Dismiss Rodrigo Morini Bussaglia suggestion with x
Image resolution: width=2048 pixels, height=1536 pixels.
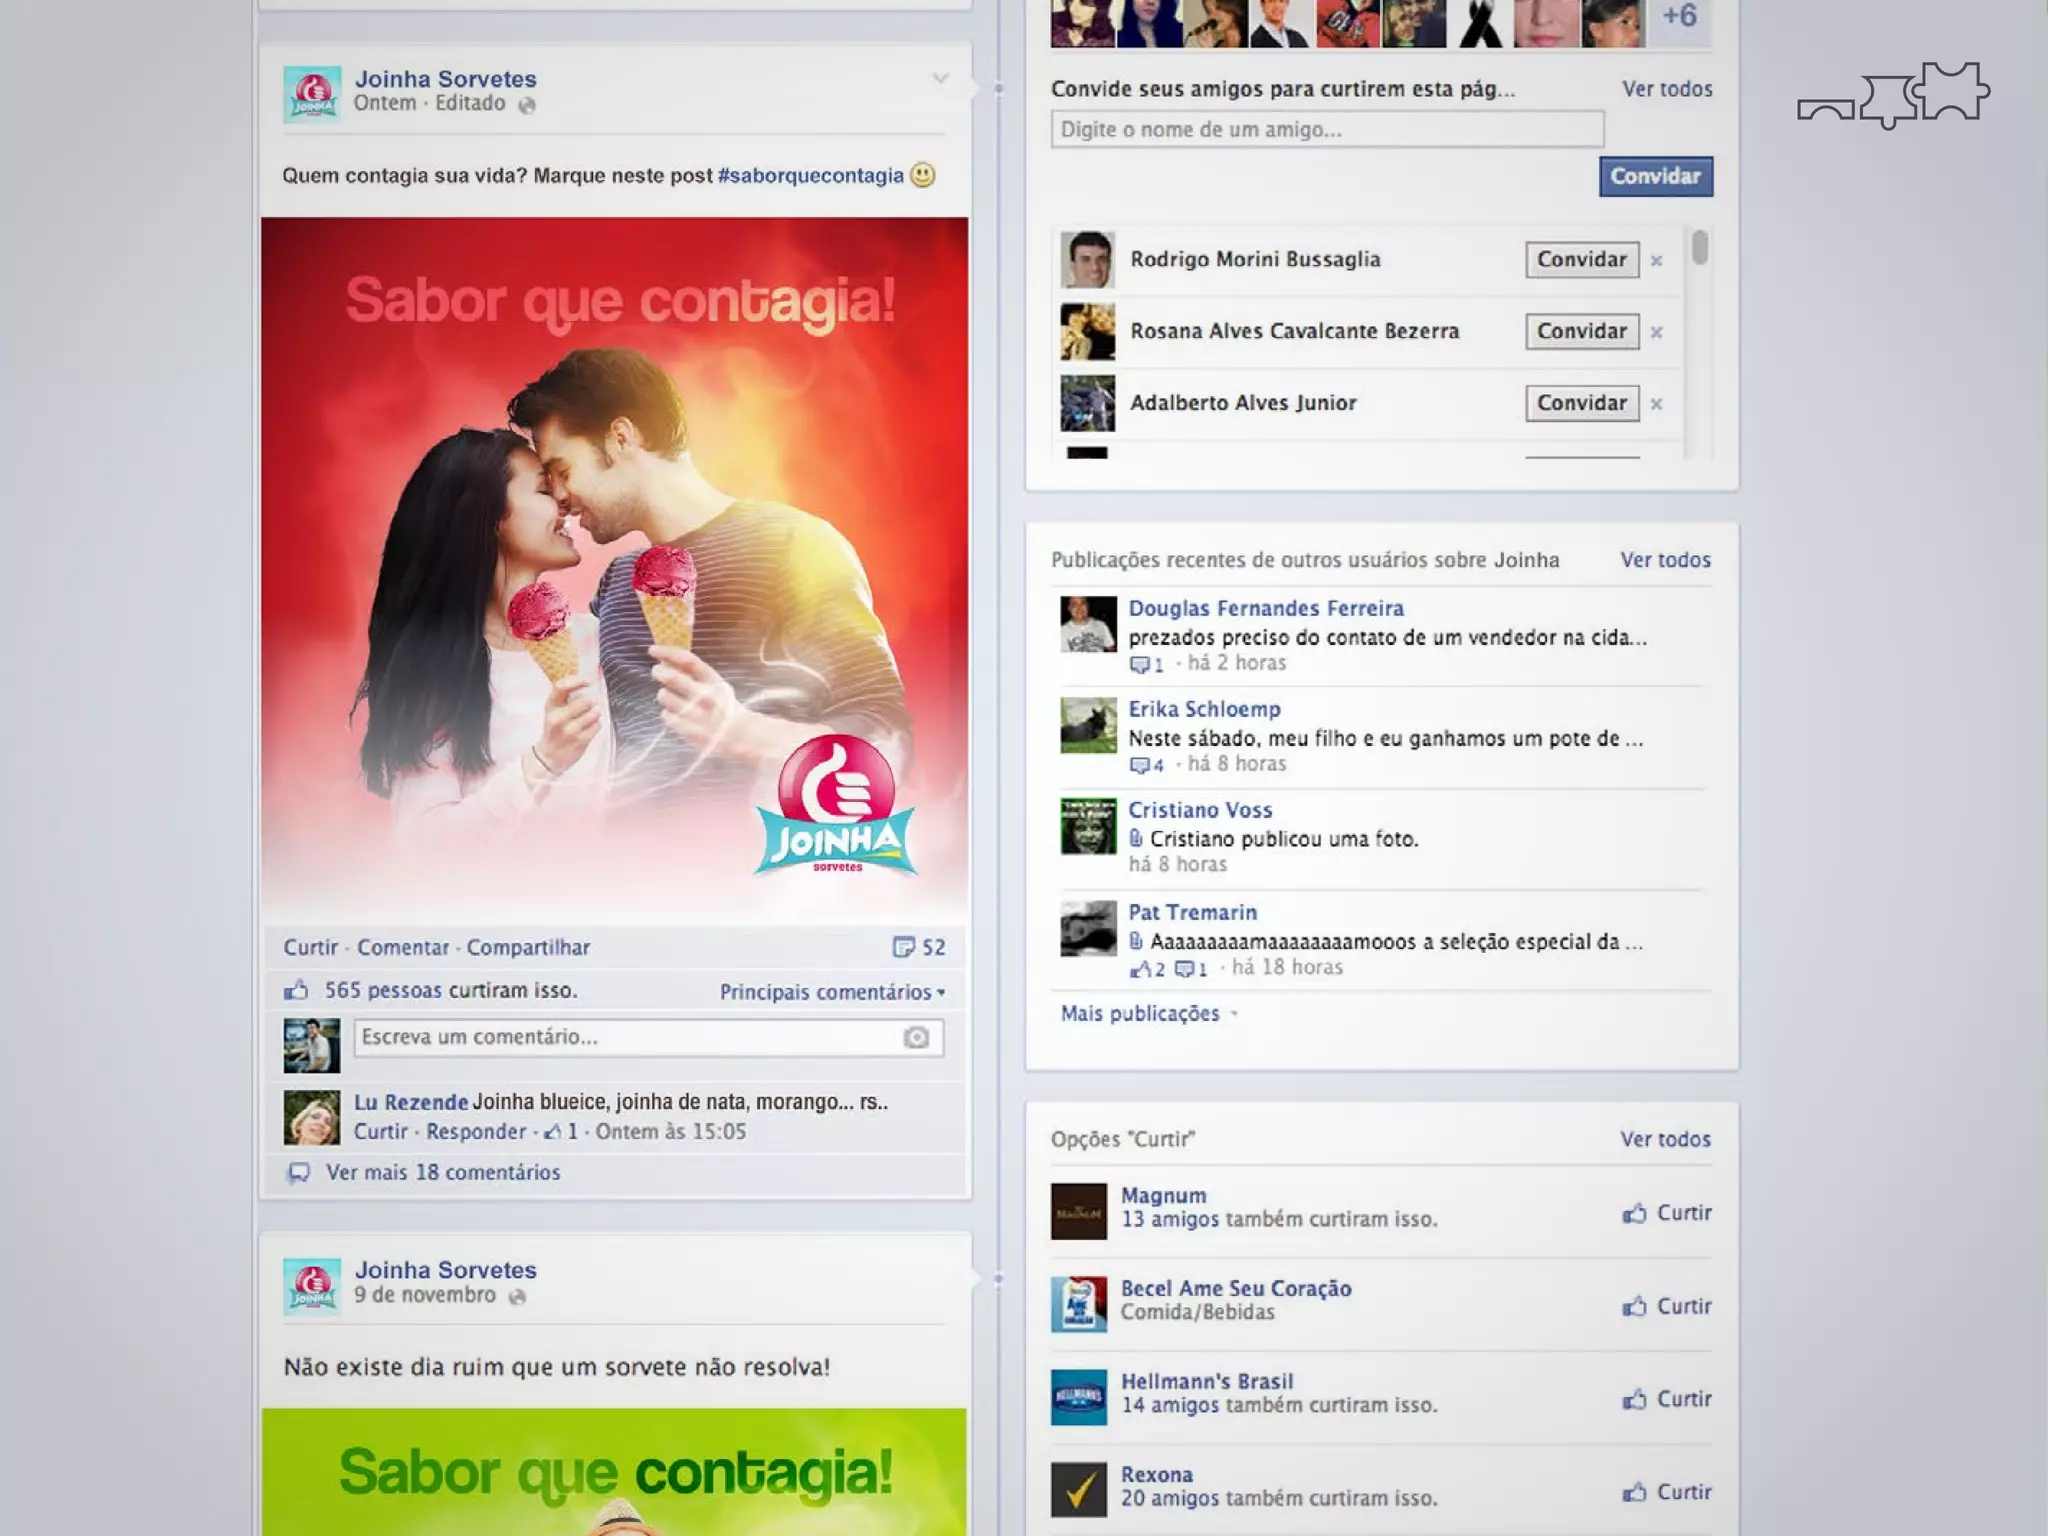[x=1657, y=261]
